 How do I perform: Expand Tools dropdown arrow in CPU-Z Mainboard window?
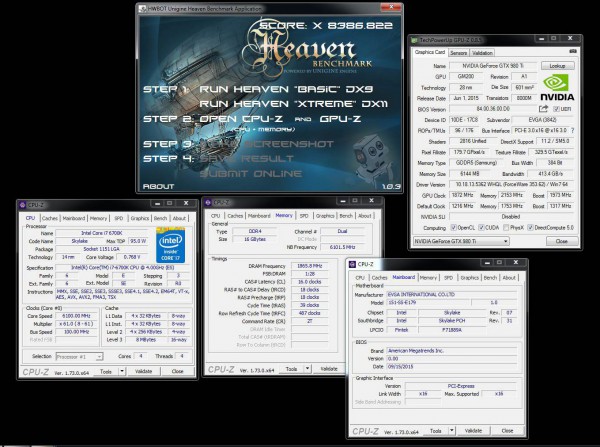point(452,431)
